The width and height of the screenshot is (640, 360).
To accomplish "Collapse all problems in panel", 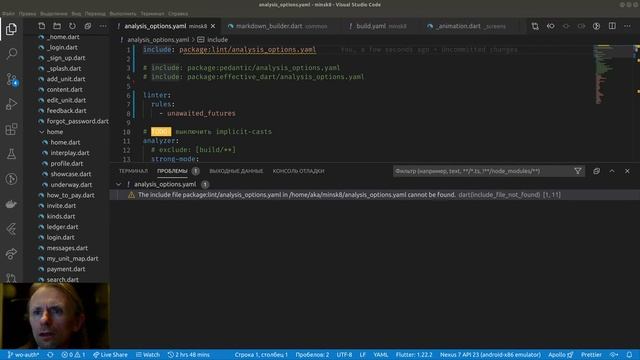I will pos(596,171).
